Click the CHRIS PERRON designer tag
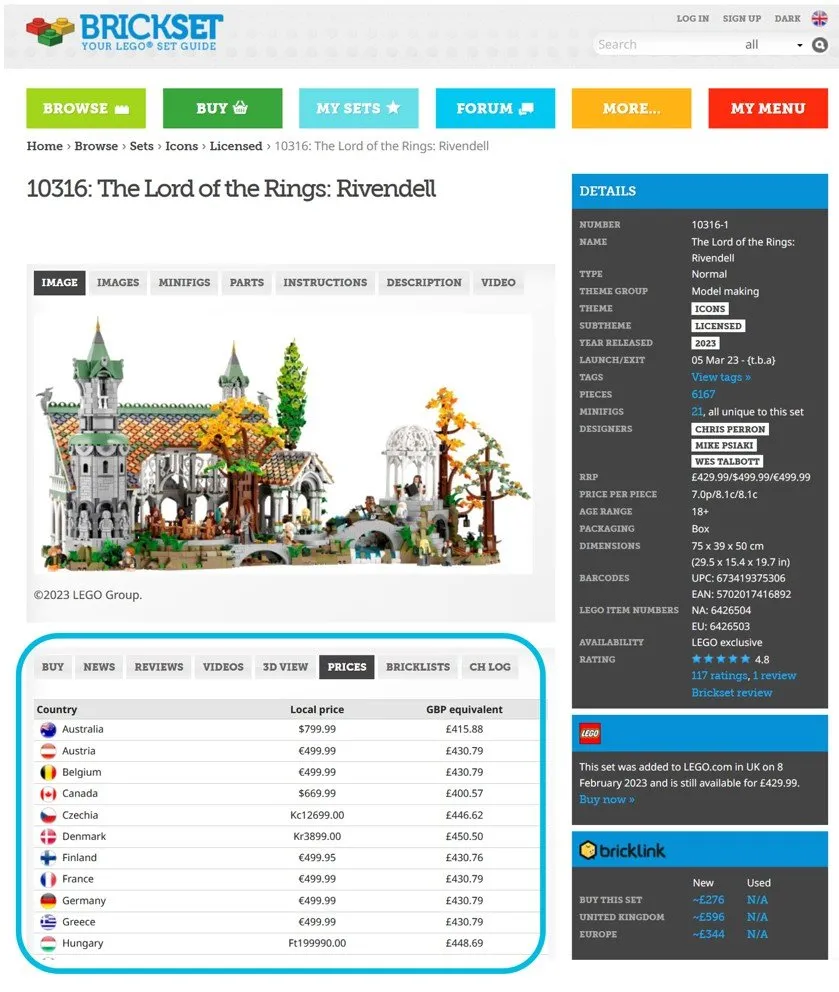This screenshot has width=839, height=992. click(730, 429)
